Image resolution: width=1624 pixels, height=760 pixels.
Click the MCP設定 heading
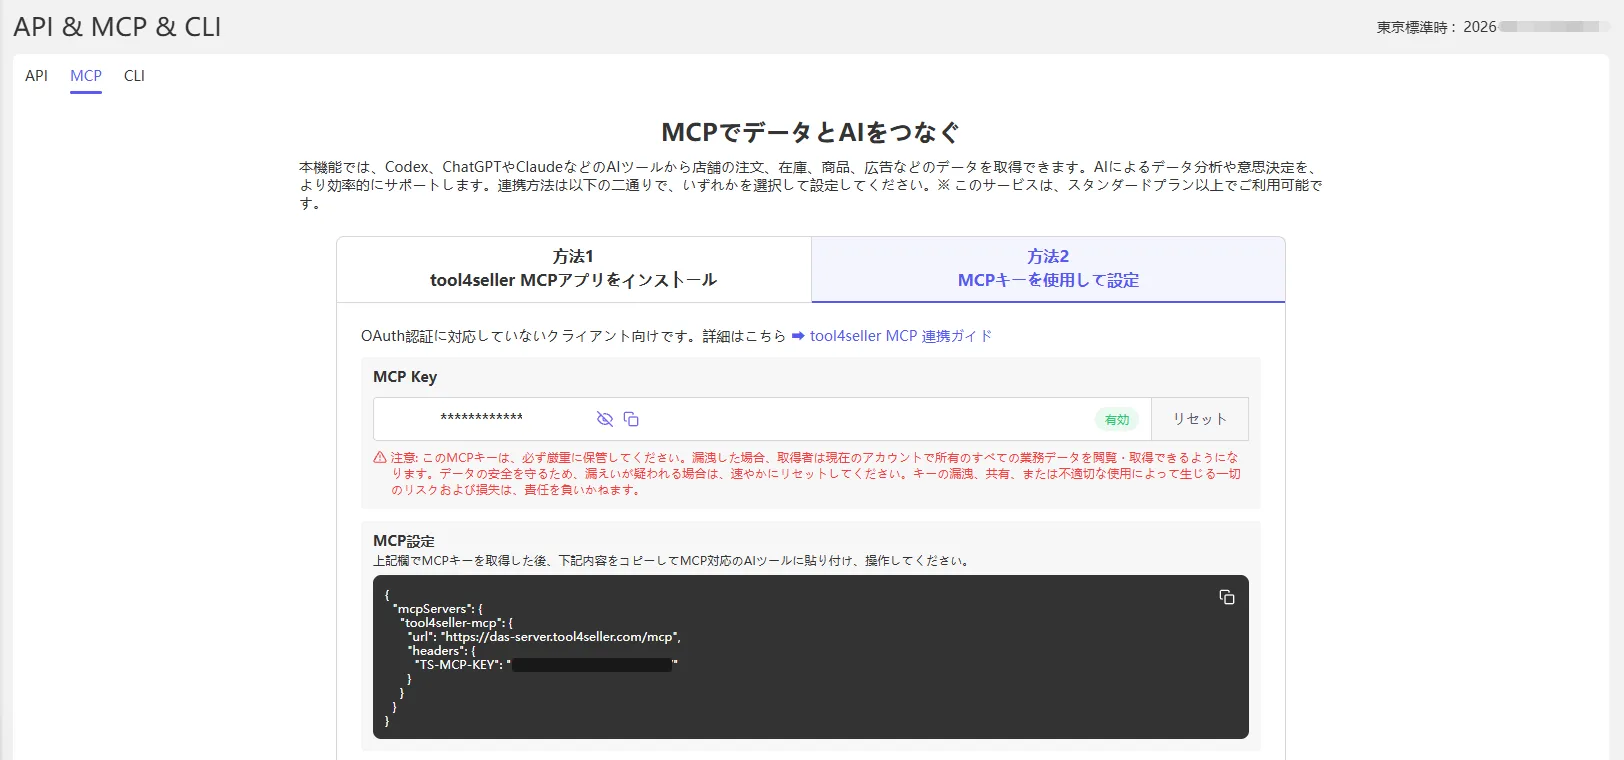pos(404,541)
